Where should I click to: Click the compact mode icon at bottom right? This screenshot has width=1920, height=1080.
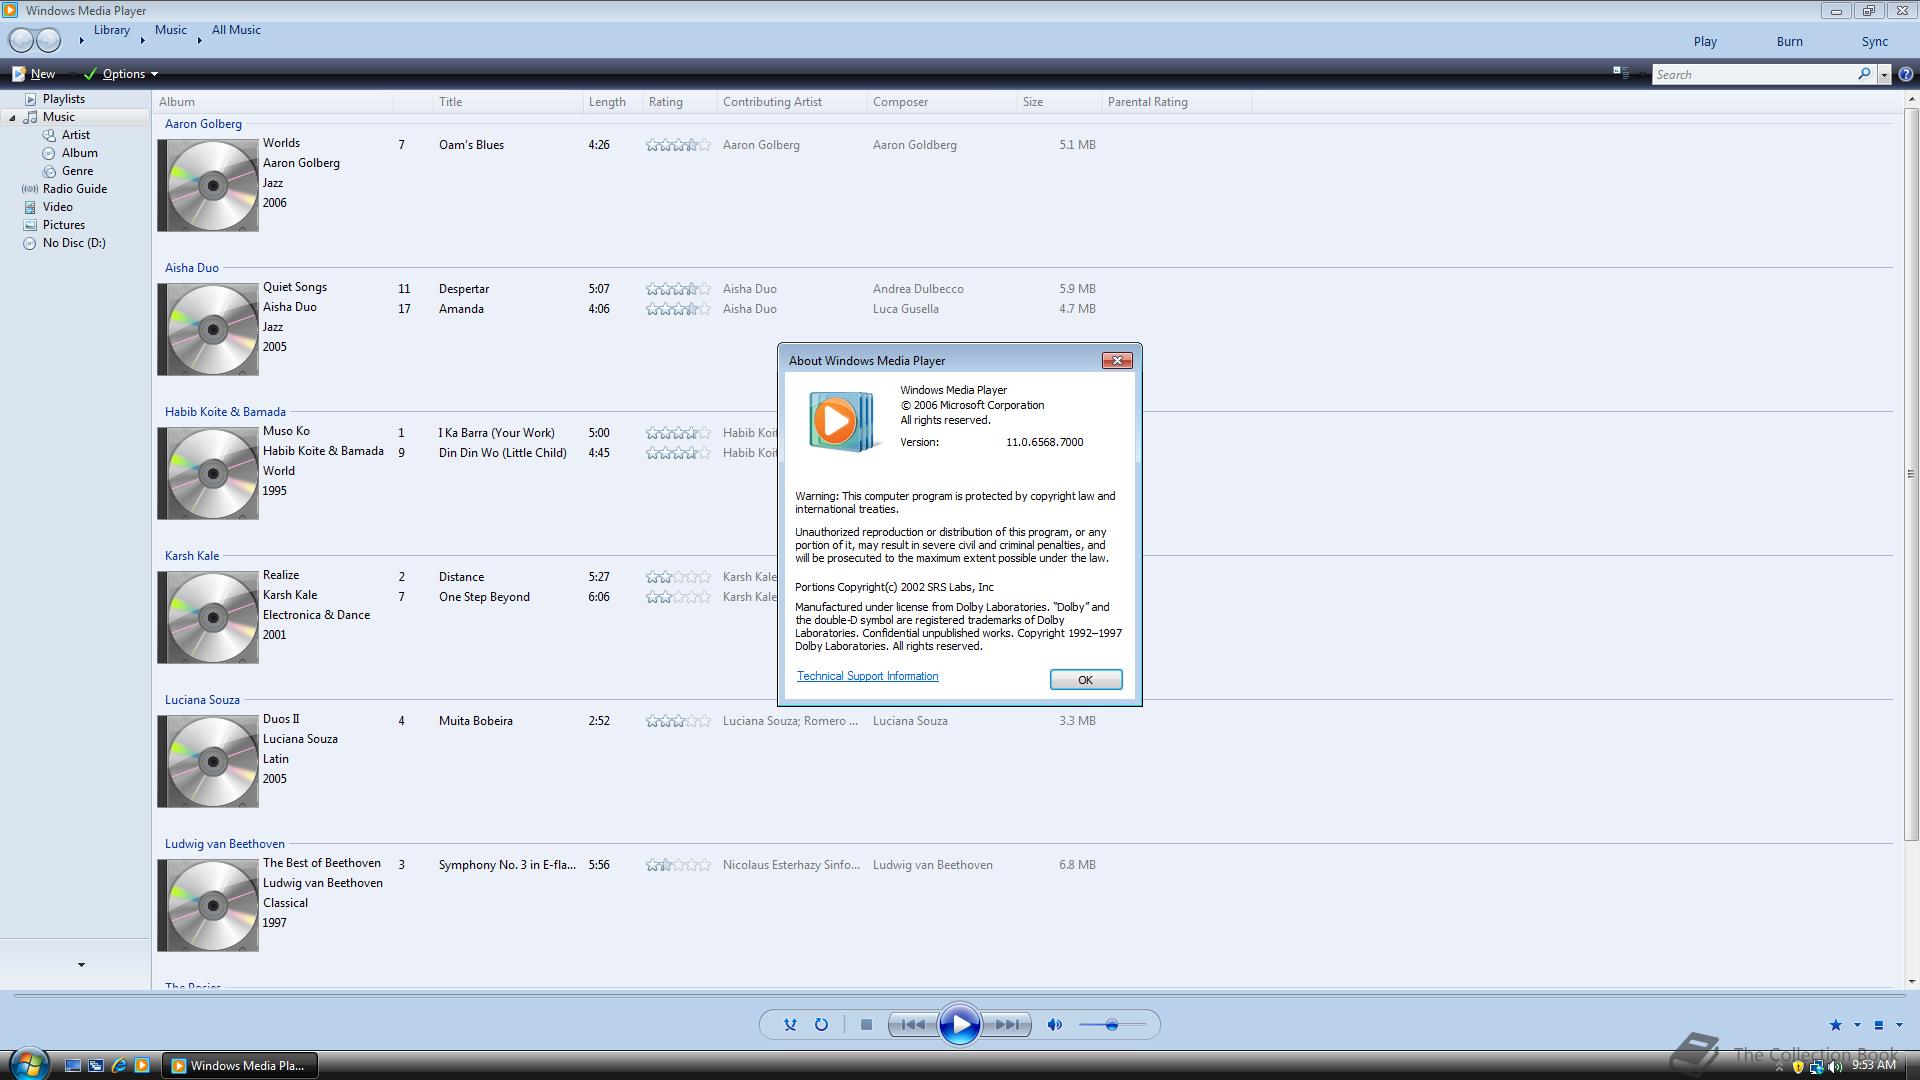1878,1025
